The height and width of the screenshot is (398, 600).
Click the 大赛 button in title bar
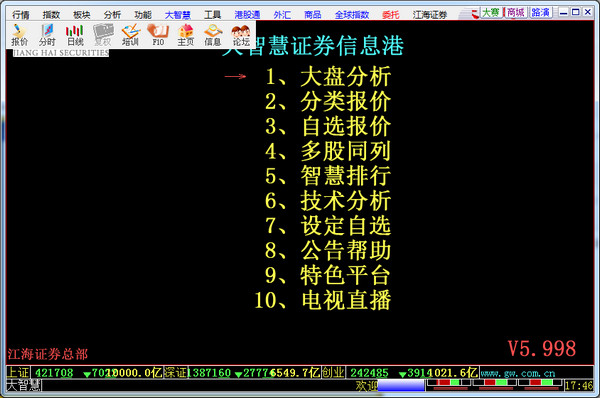pos(491,13)
